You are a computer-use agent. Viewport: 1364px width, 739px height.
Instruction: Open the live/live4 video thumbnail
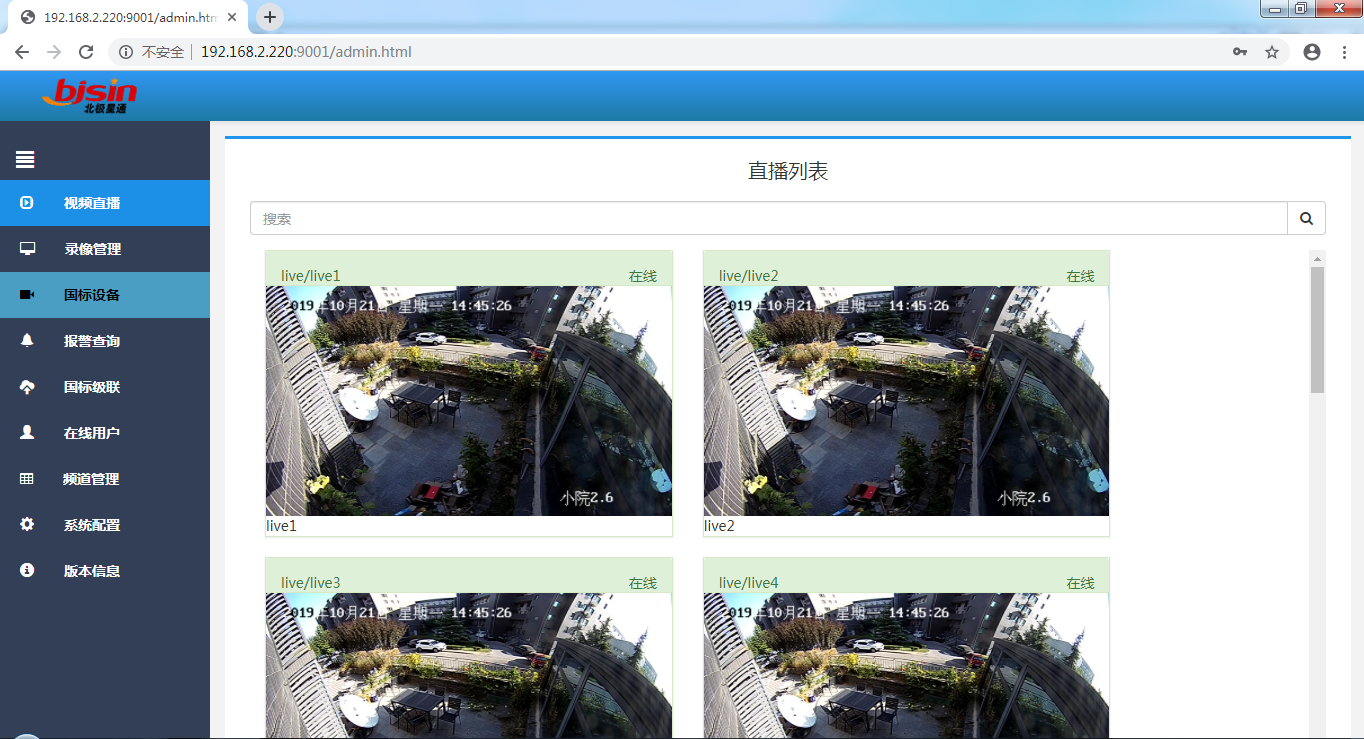pos(906,666)
